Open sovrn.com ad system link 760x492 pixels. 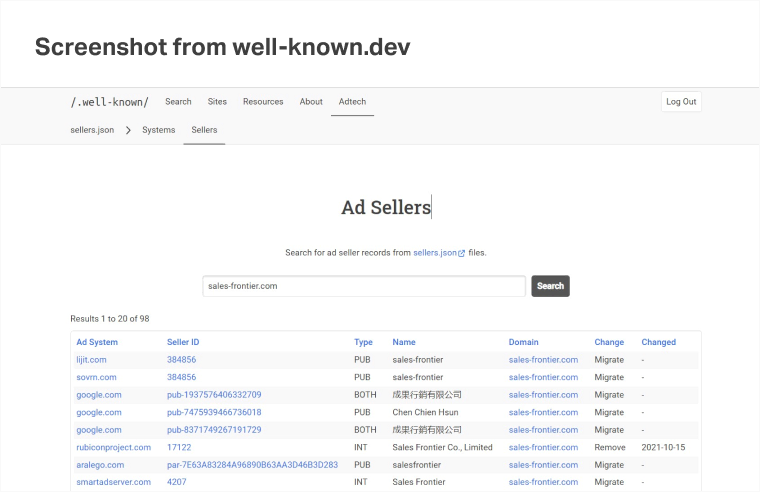96,377
